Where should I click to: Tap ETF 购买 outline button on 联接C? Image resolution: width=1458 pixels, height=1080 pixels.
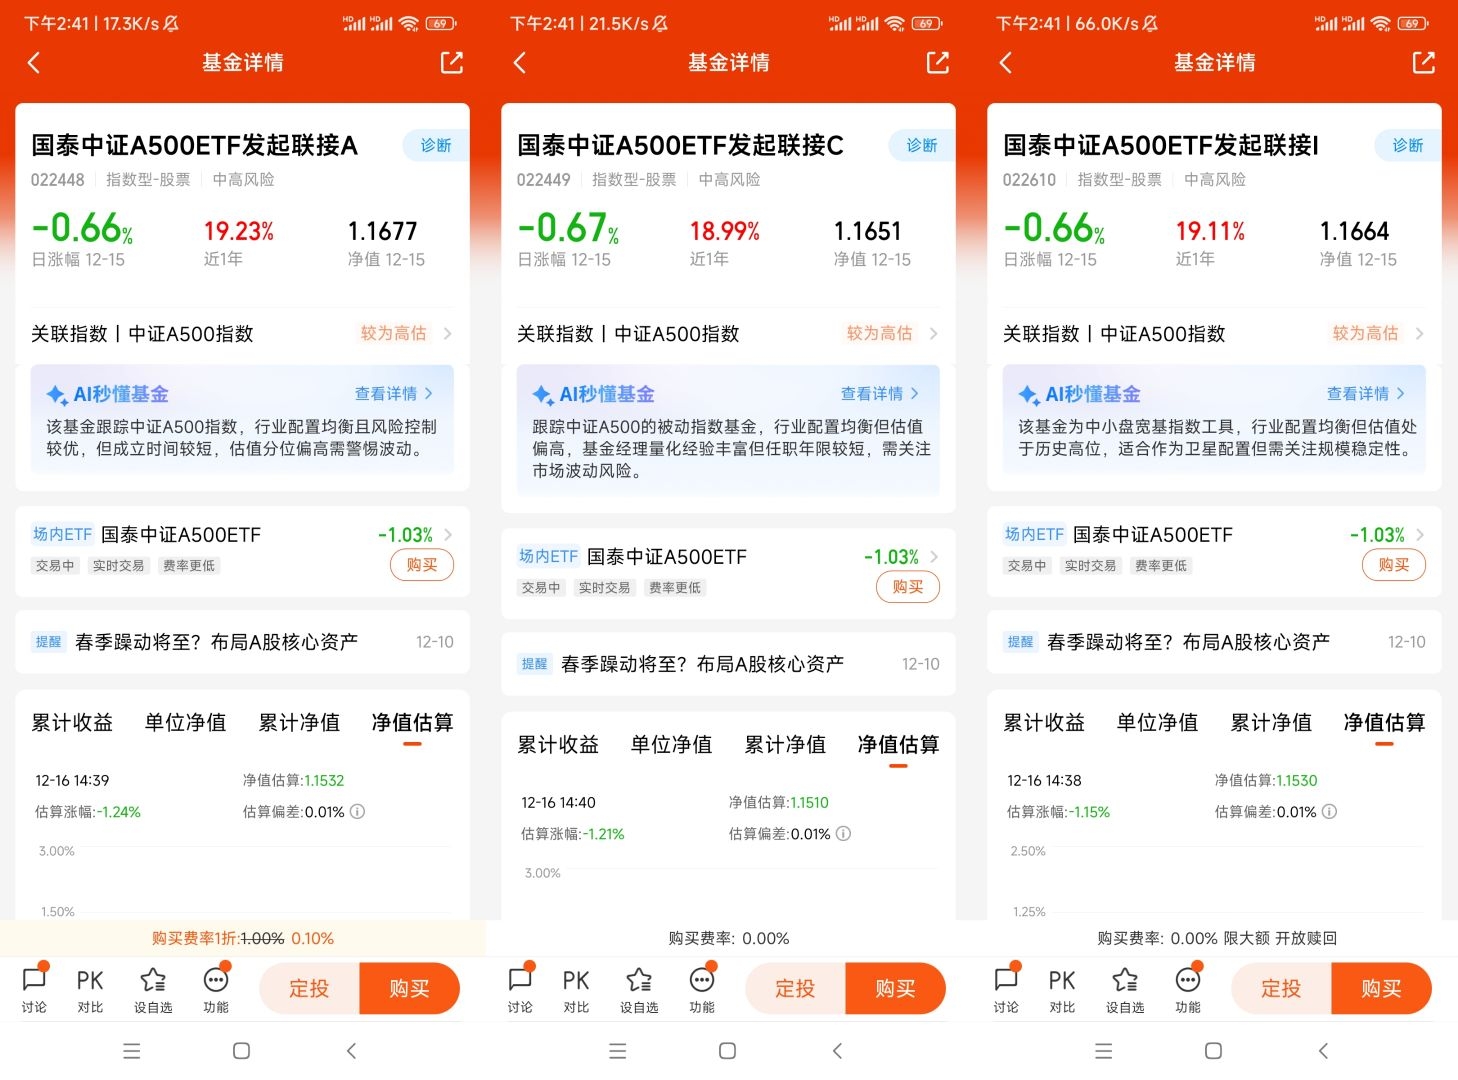[908, 587]
